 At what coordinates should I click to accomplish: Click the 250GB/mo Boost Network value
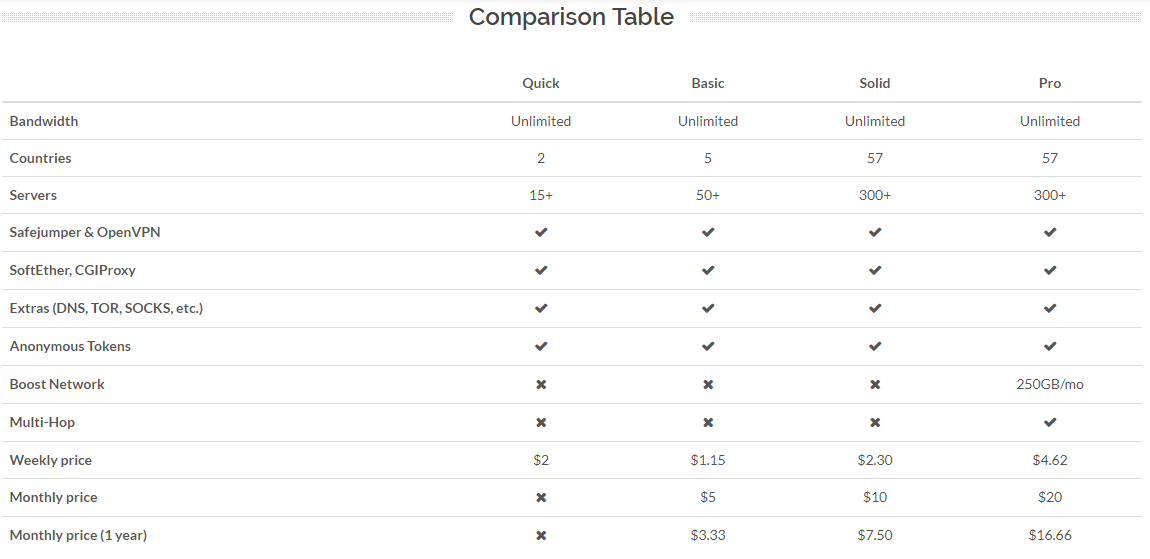coord(1050,384)
